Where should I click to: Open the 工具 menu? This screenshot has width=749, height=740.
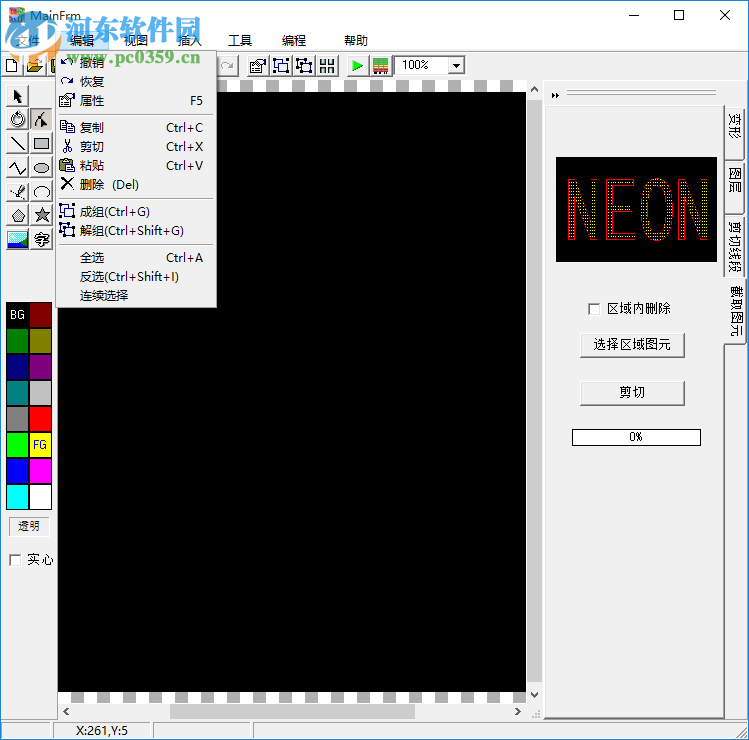tap(240, 41)
